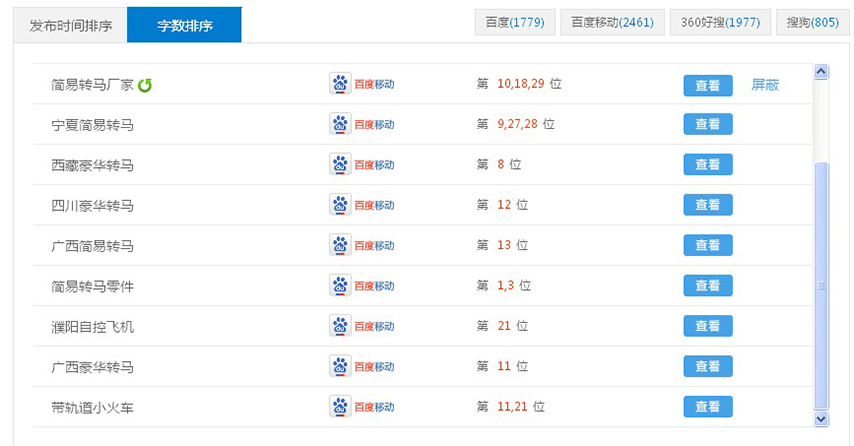
Task: Click the Baidu paw icon in 简易转马零件 row
Action: pos(340,285)
